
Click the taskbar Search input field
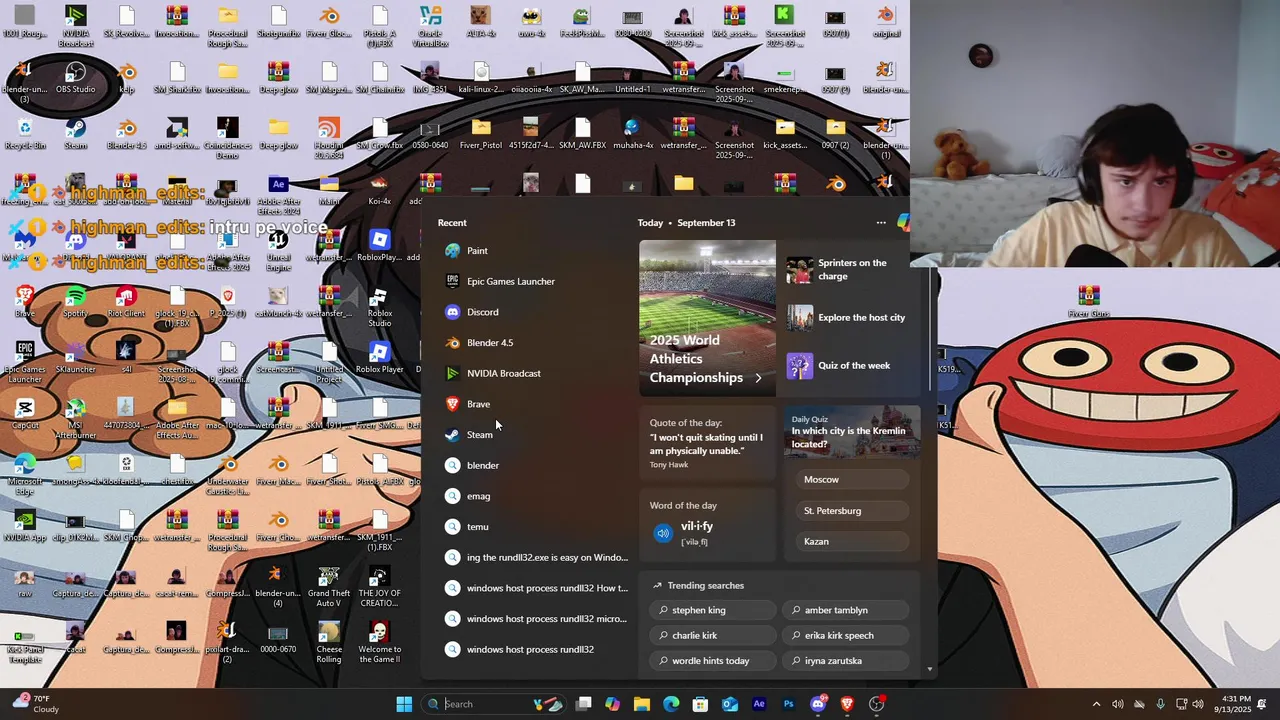pyautogui.click(x=494, y=704)
